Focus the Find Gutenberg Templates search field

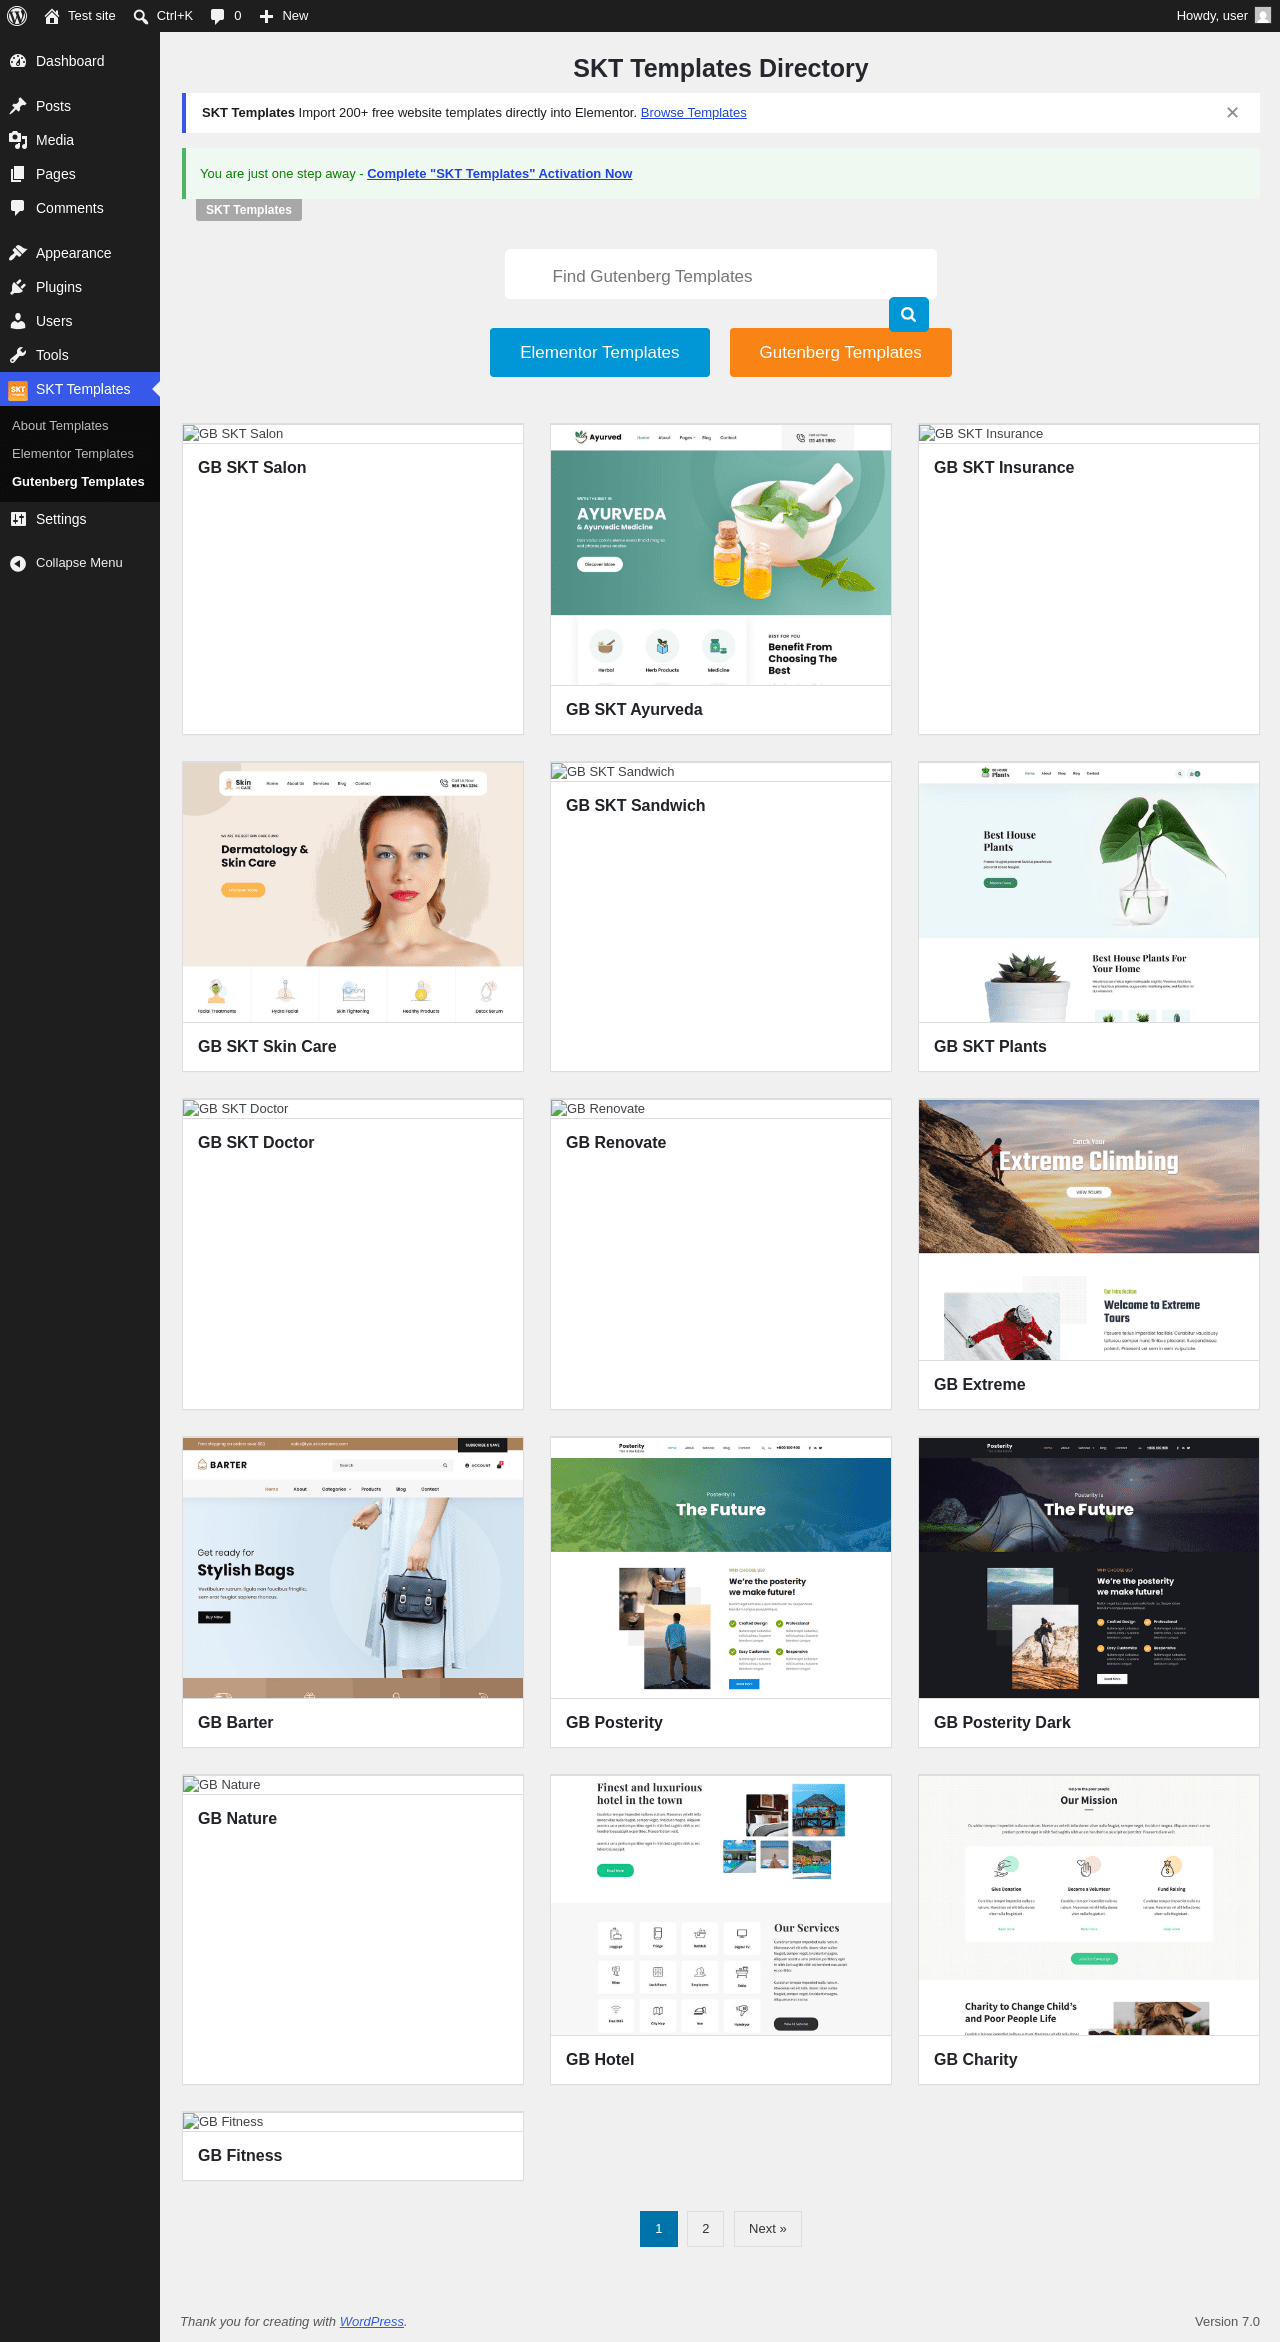point(721,275)
